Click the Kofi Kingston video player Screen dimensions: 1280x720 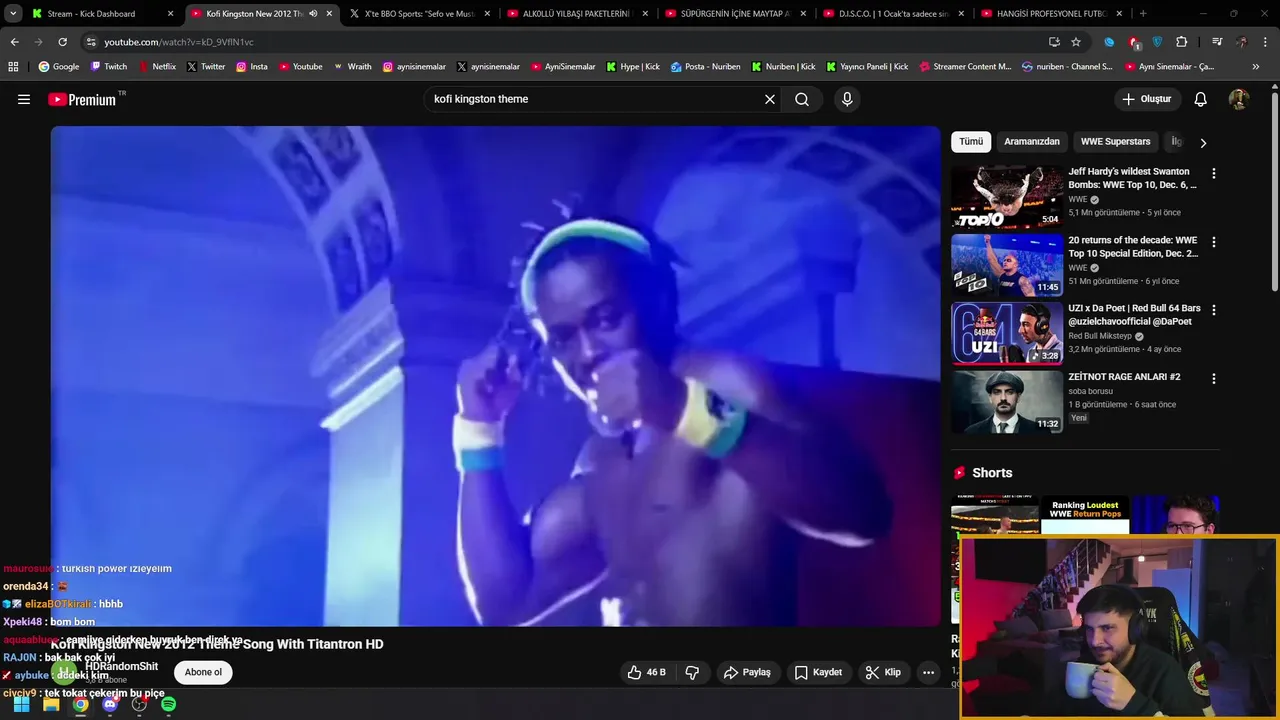pyautogui.click(x=496, y=376)
